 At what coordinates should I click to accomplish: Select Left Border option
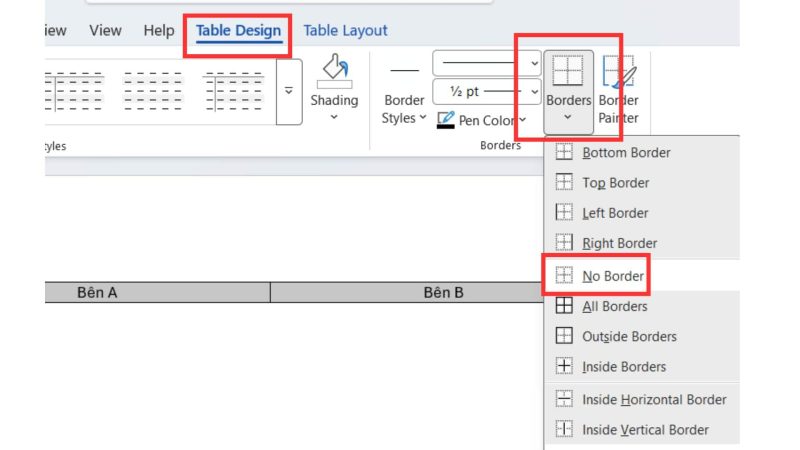click(642, 213)
